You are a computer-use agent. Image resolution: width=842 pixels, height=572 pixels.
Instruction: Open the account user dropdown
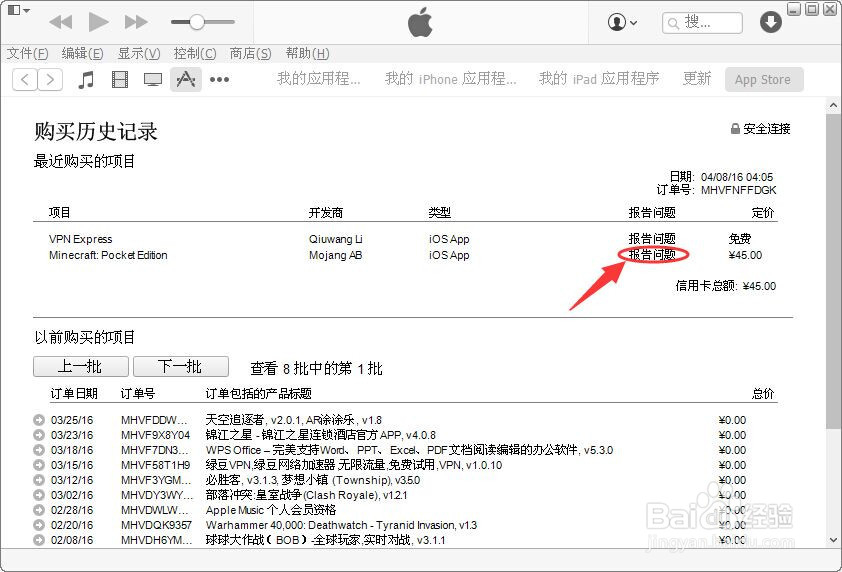coord(622,23)
